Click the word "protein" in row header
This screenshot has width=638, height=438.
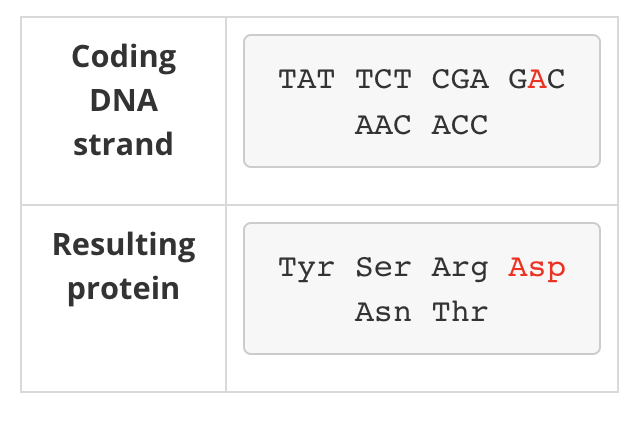click(x=124, y=289)
